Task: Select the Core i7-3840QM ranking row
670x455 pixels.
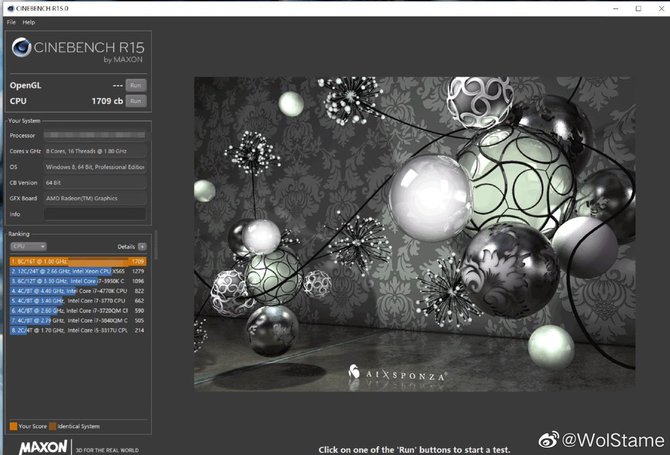Action: tap(78, 320)
